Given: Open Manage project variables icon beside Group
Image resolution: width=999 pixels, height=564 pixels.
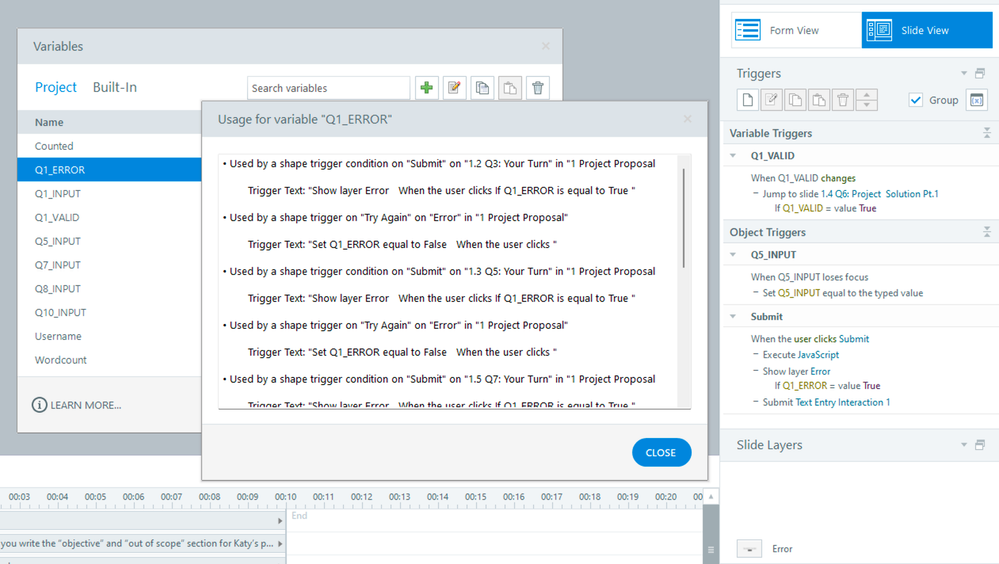Looking at the screenshot, I should point(977,100).
